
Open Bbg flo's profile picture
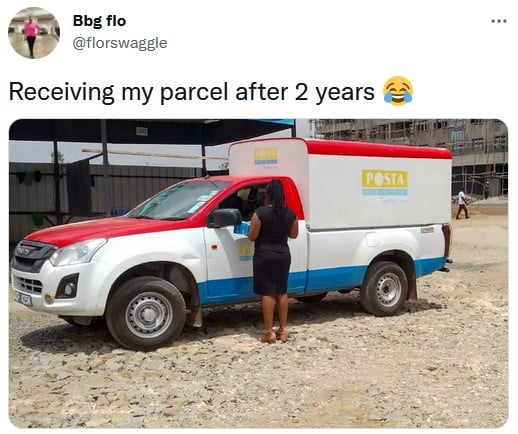[34, 33]
